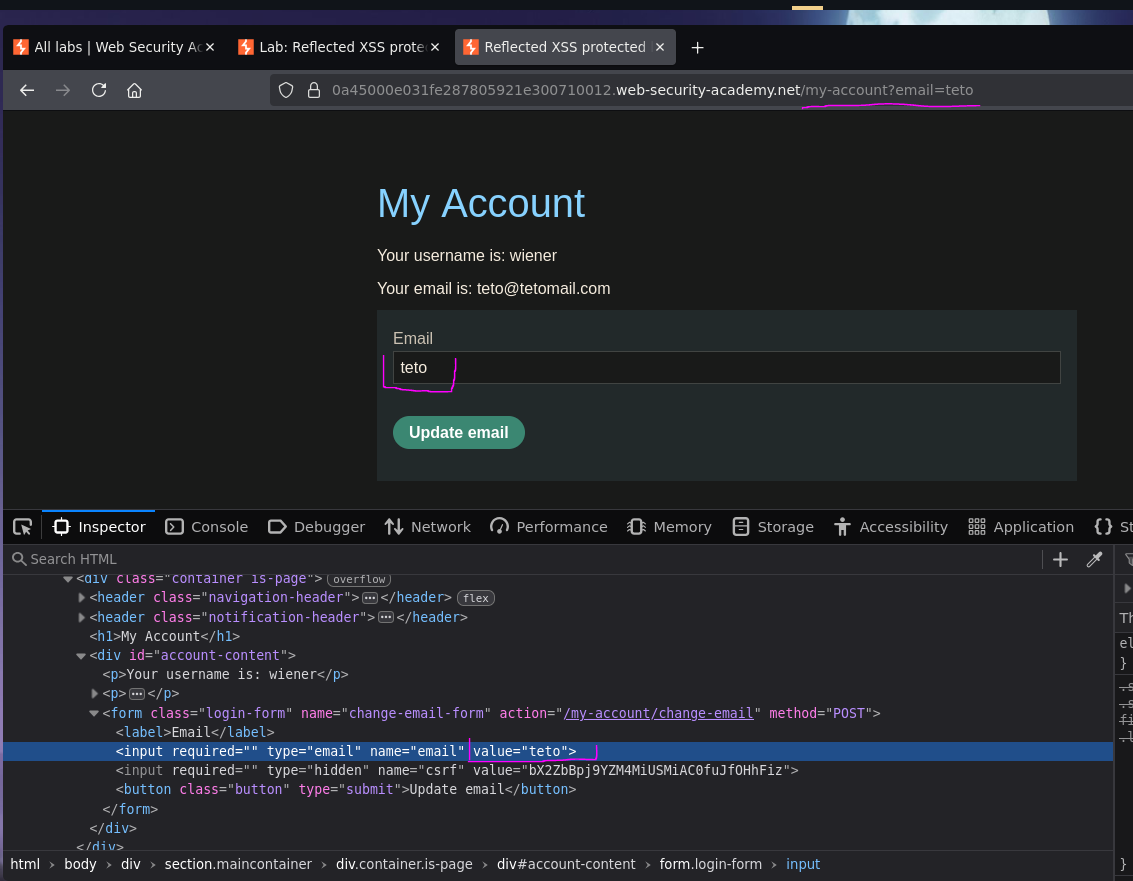Open the Performance panel
The width and height of the screenshot is (1133, 881).
(x=548, y=527)
